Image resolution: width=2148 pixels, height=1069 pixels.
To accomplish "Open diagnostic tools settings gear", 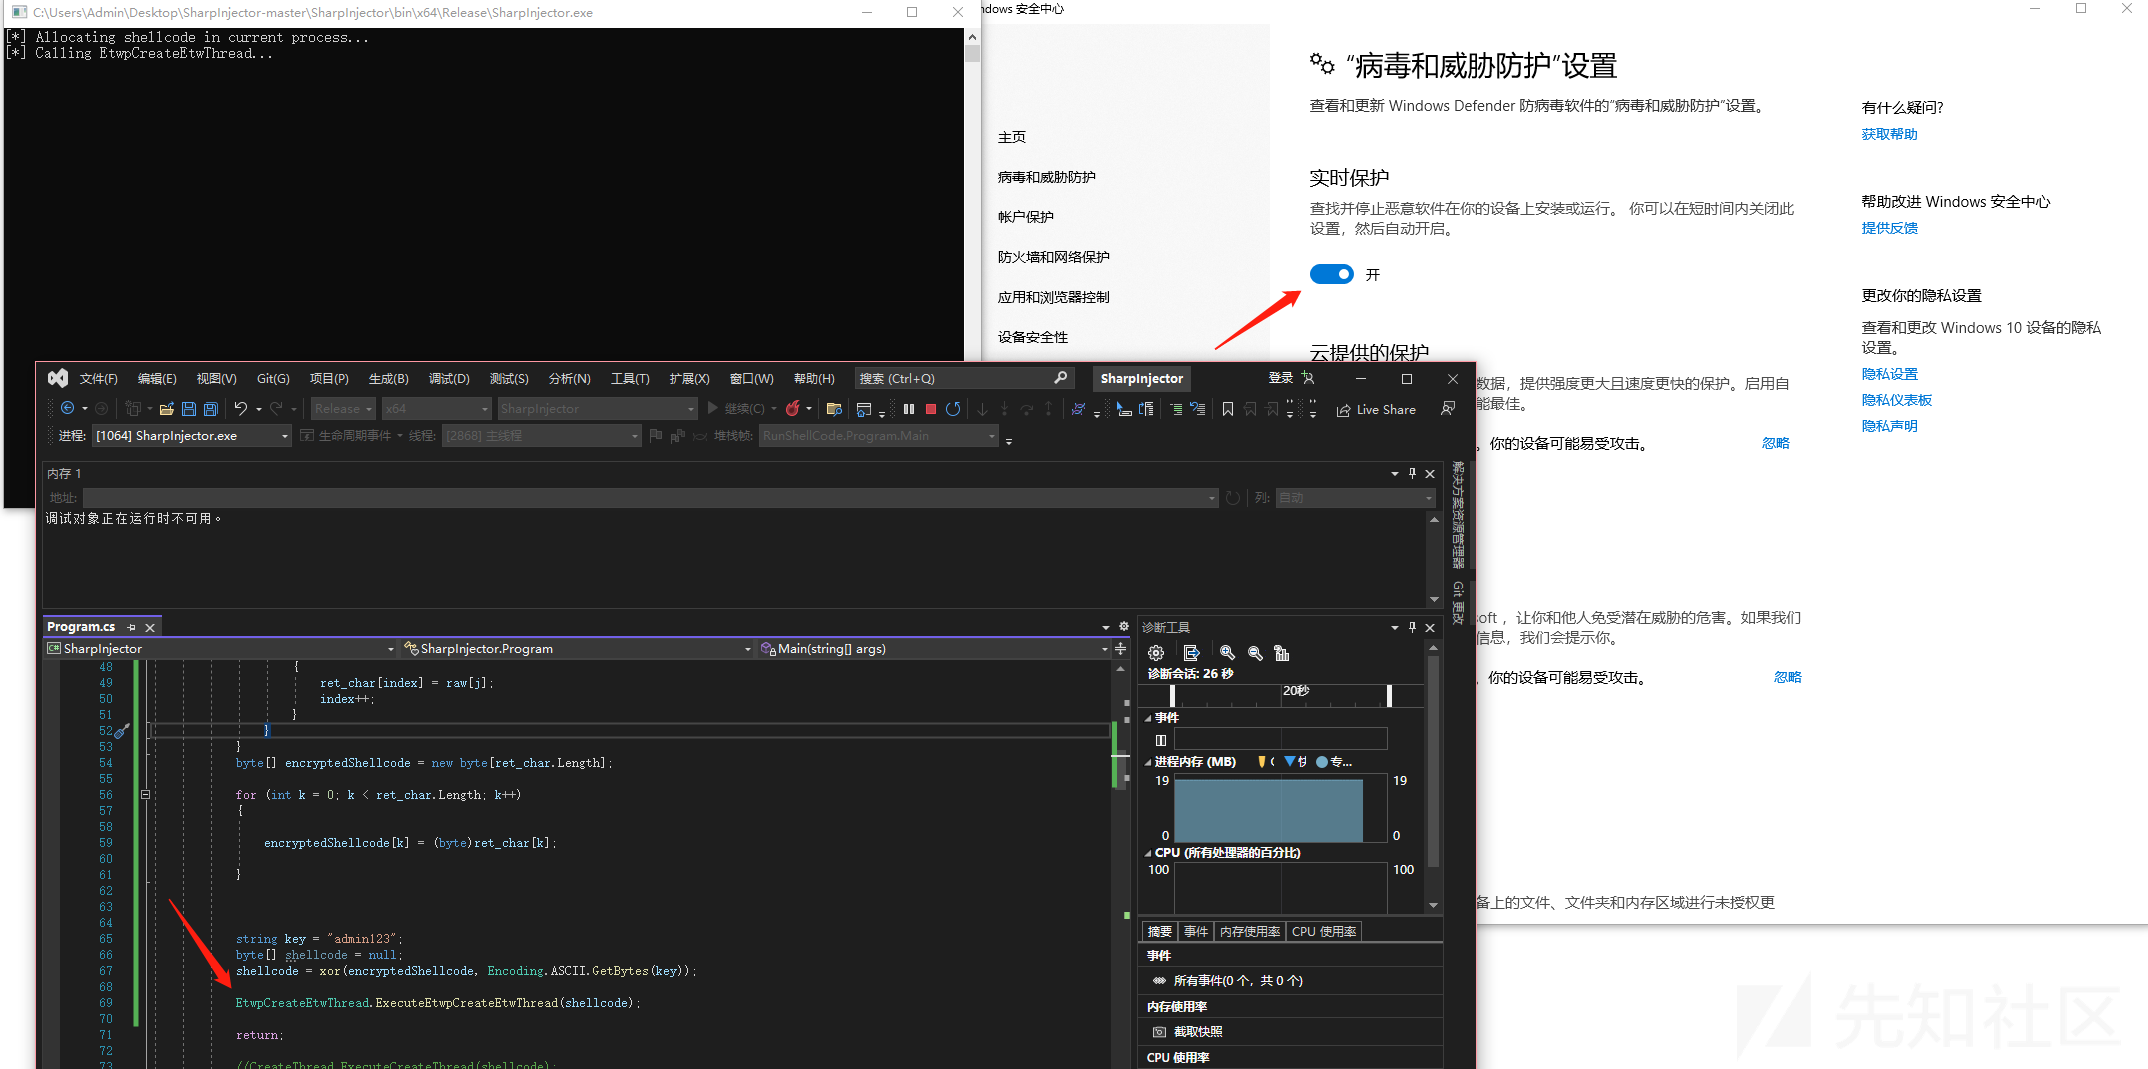I will pos(1156,653).
